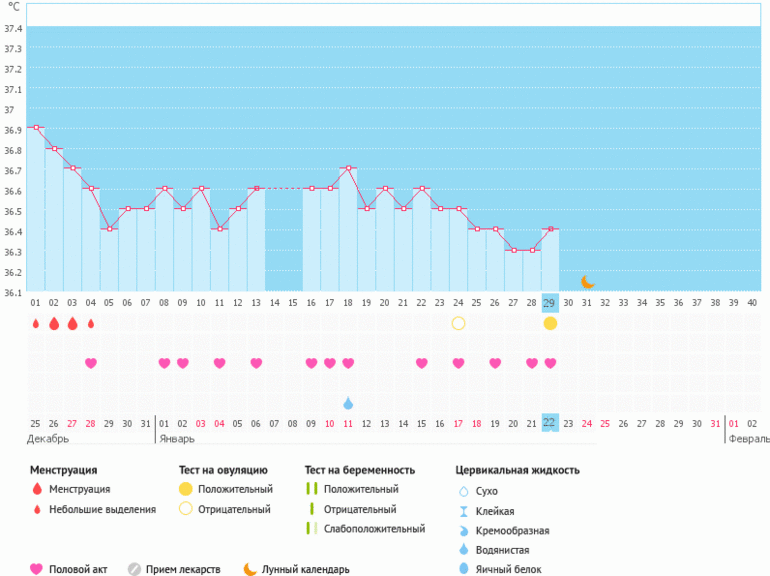
Task: Click the Прием лекарств pill icon in legend
Action: tap(134, 569)
